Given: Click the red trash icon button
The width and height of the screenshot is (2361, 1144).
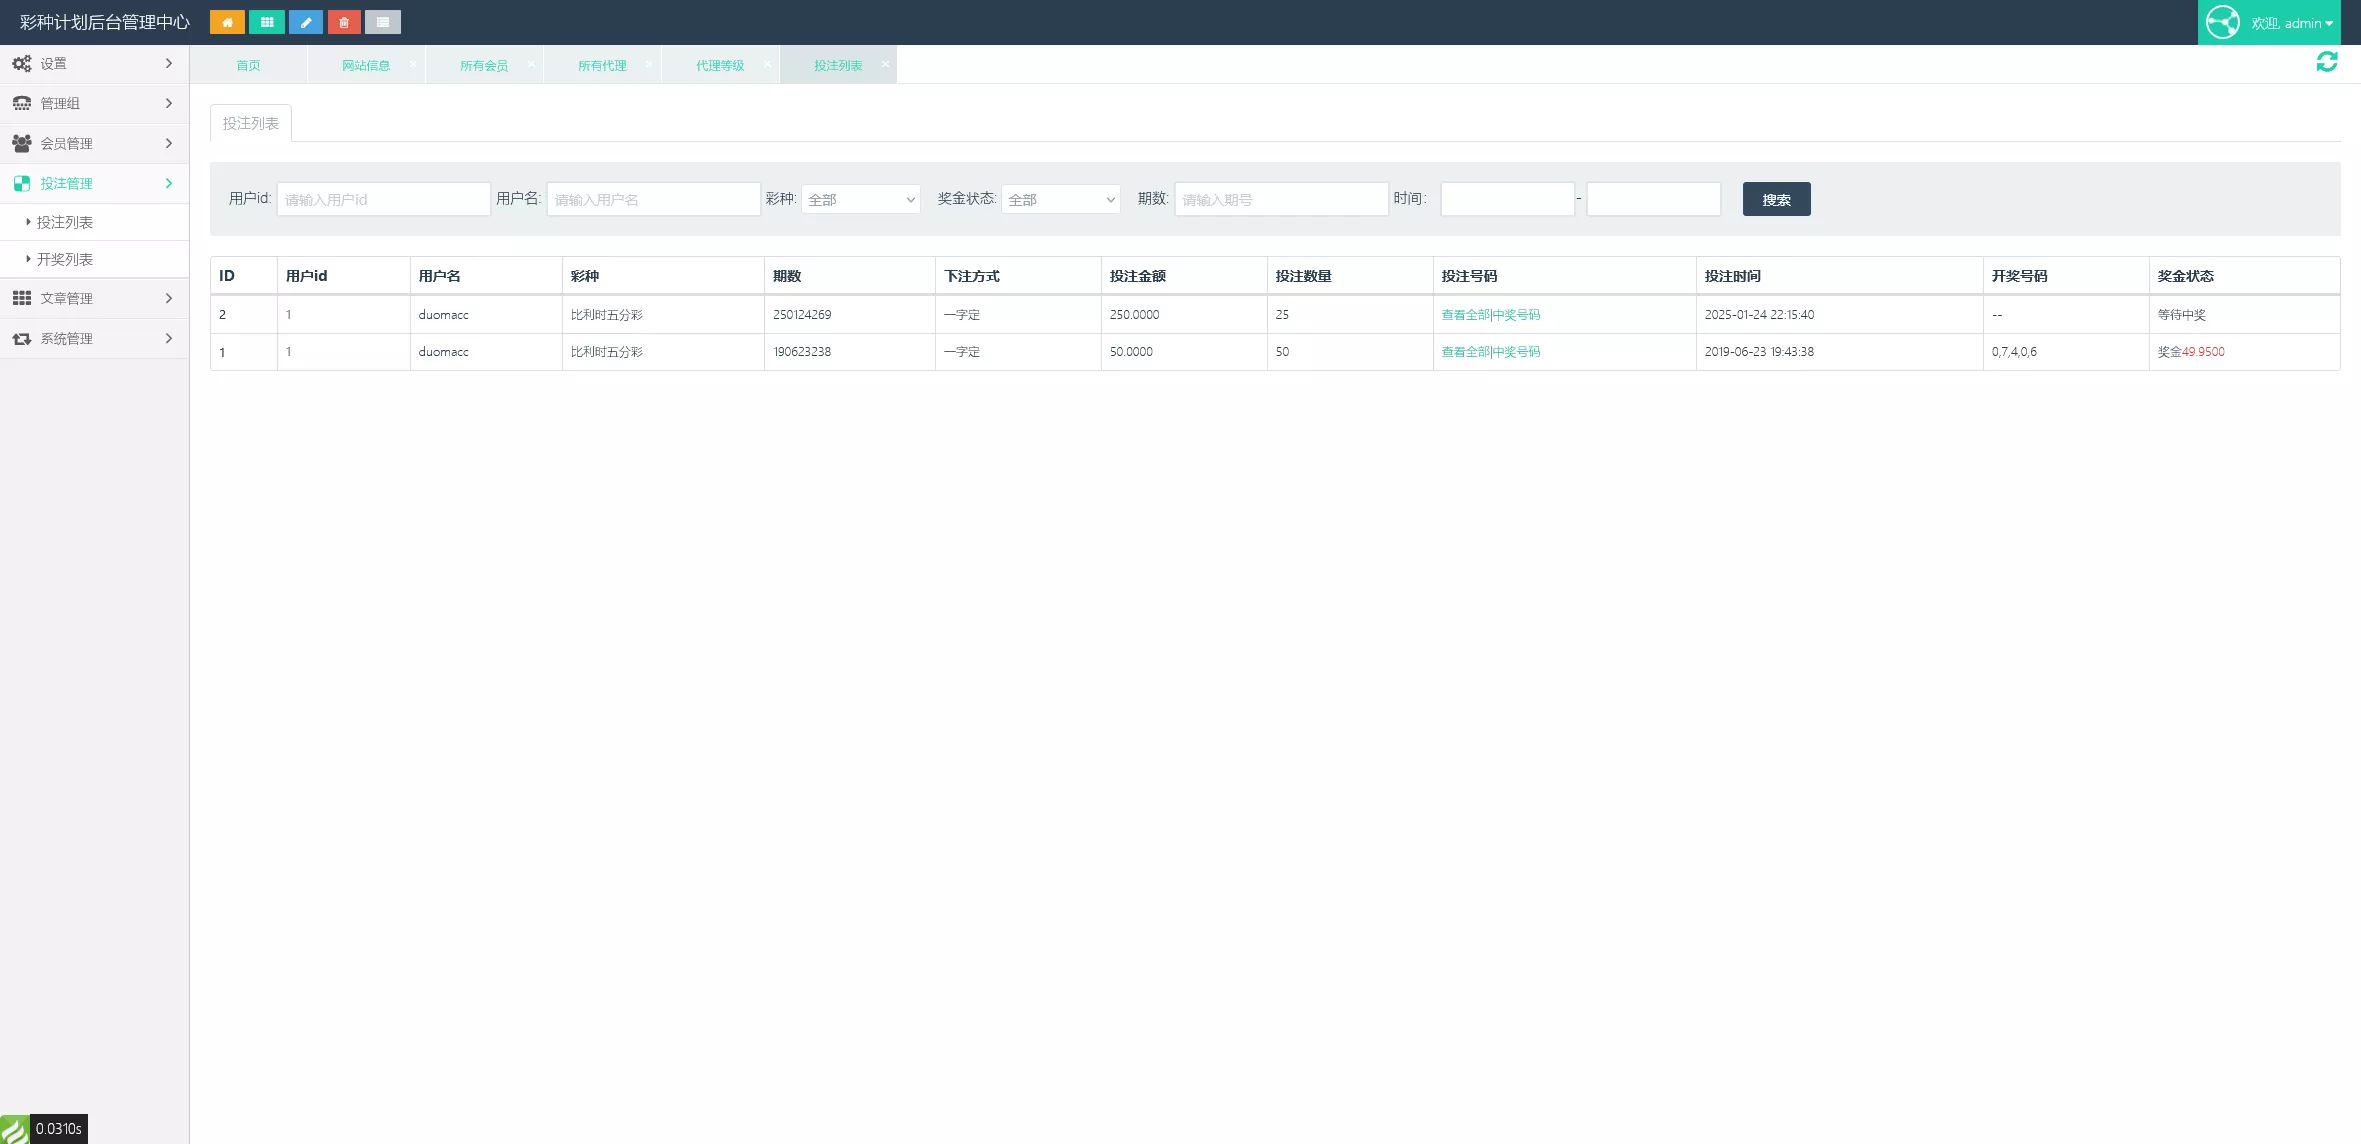Looking at the screenshot, I should [x=344, y=22].
